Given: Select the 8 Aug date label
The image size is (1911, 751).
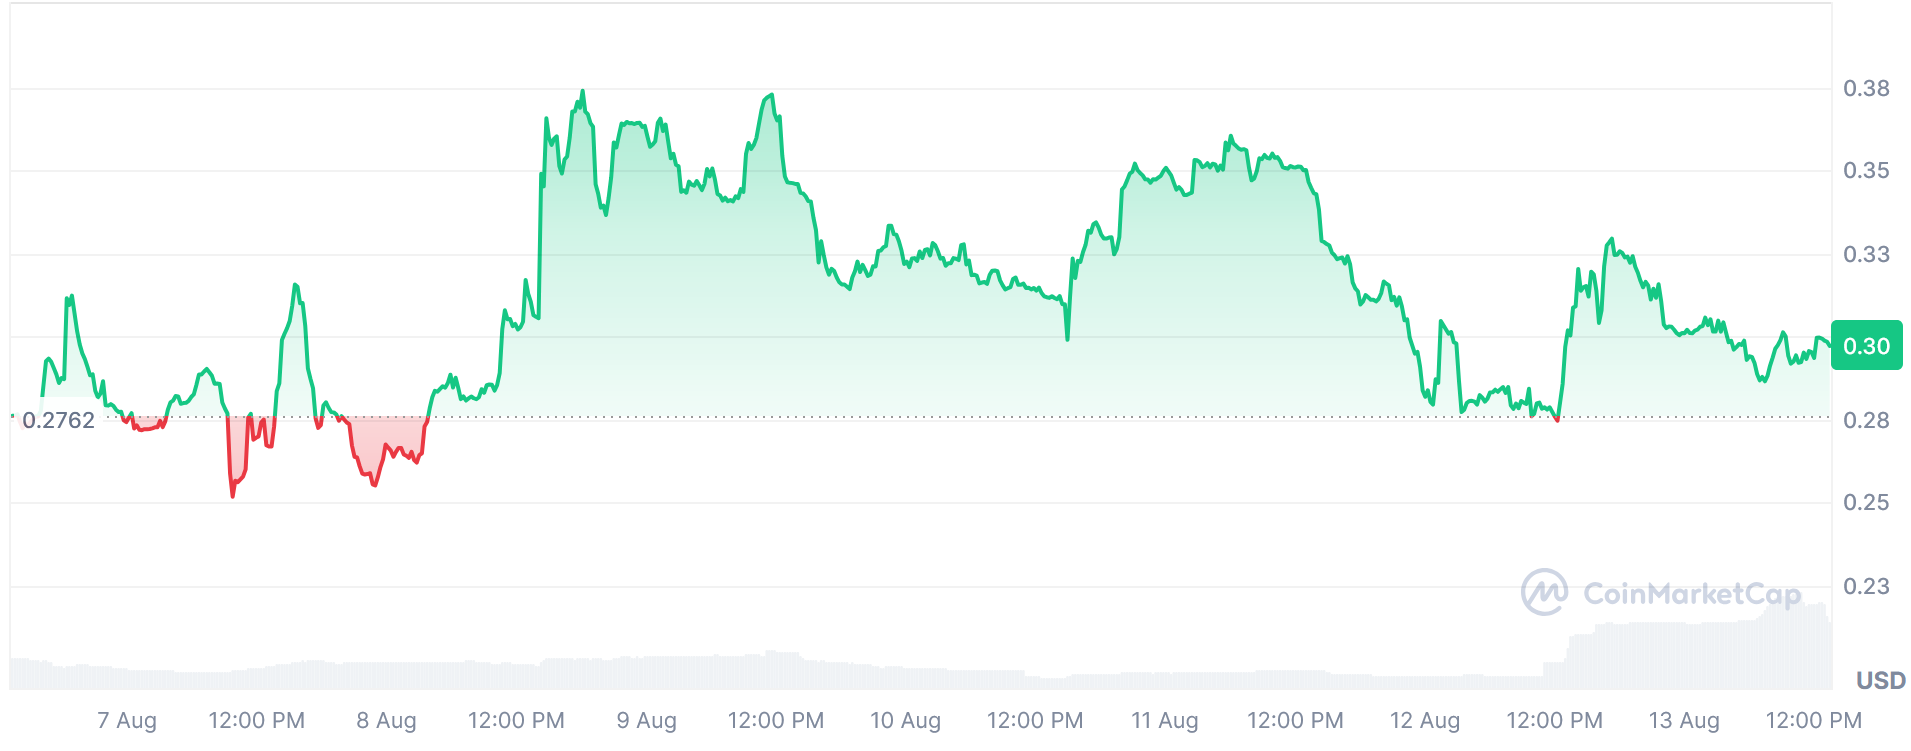Looking at the screenshot, I should [386, 720].
